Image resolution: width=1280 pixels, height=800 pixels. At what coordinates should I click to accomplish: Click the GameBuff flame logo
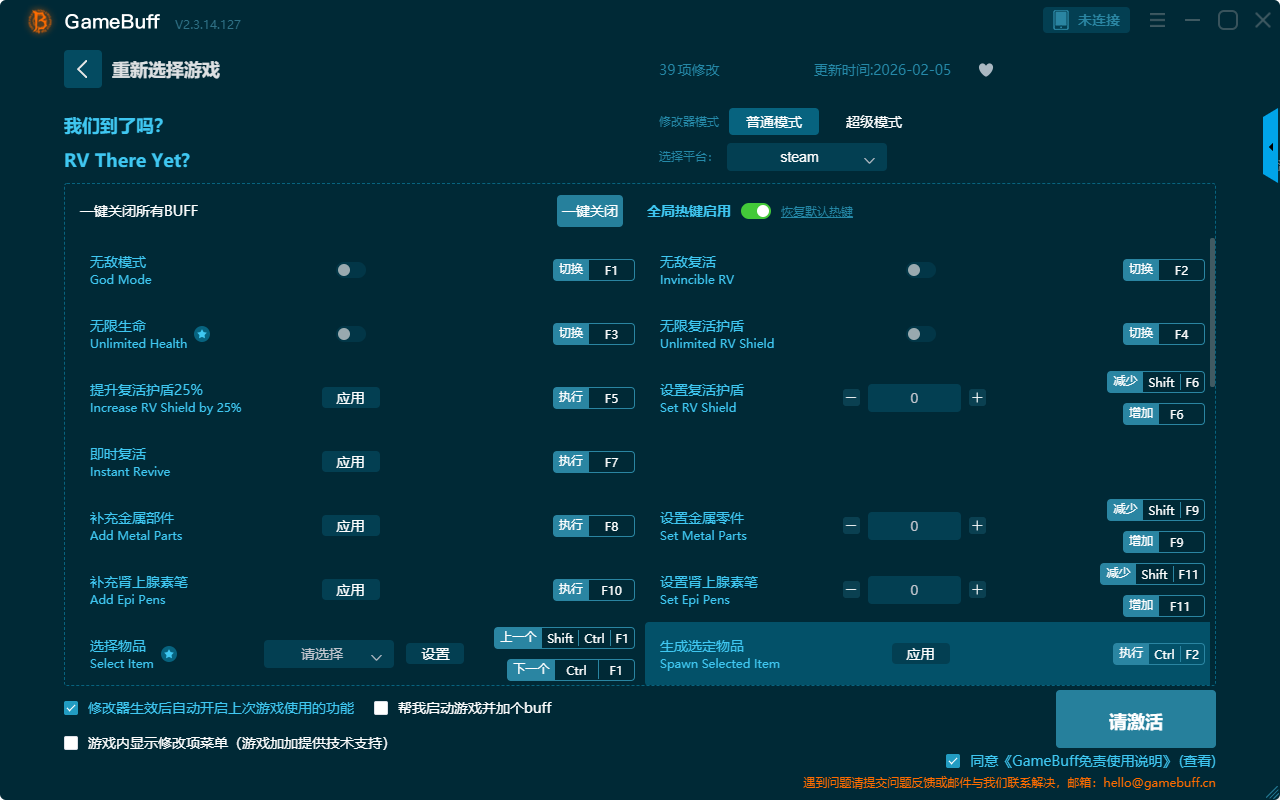40,21
